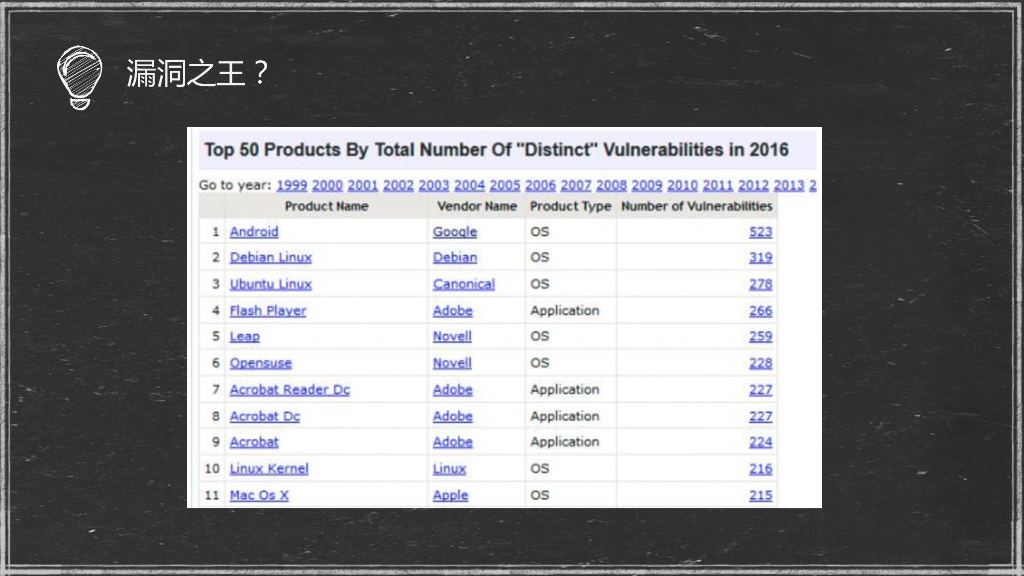Open the Linux Kernel product link
1024x576 pixels.
268,469
